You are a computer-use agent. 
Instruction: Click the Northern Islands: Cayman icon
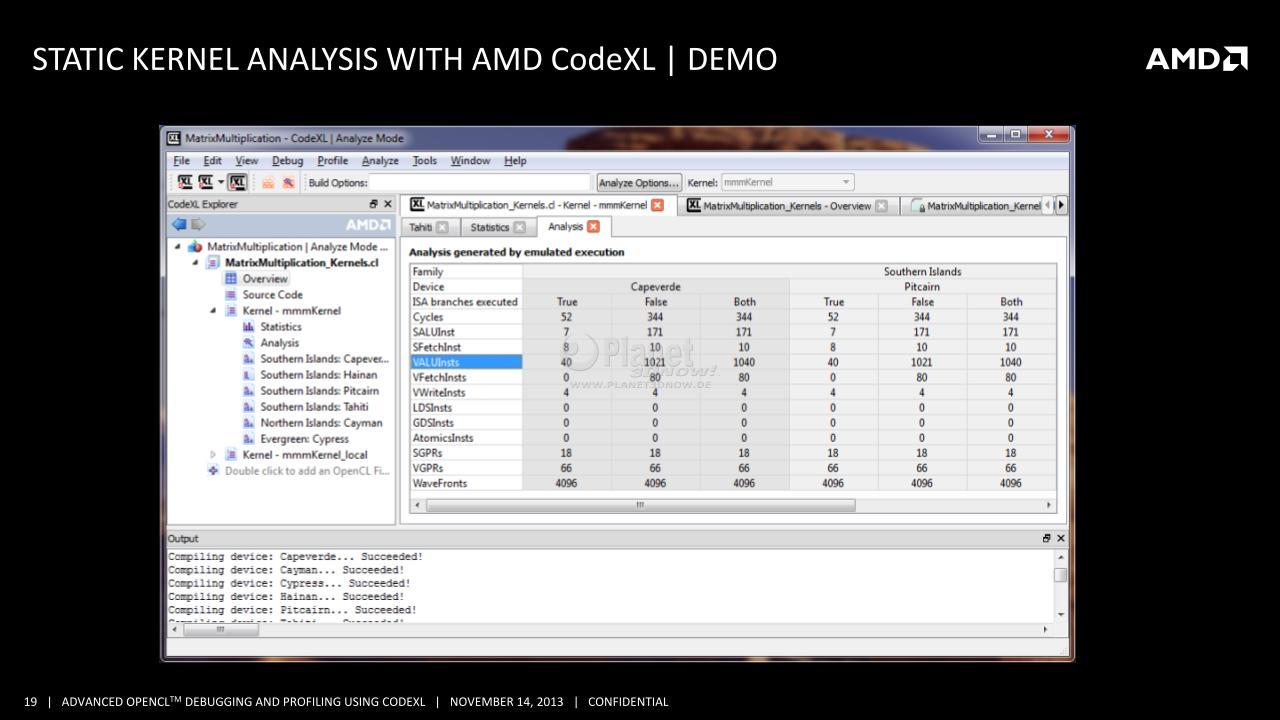[249, 423]
